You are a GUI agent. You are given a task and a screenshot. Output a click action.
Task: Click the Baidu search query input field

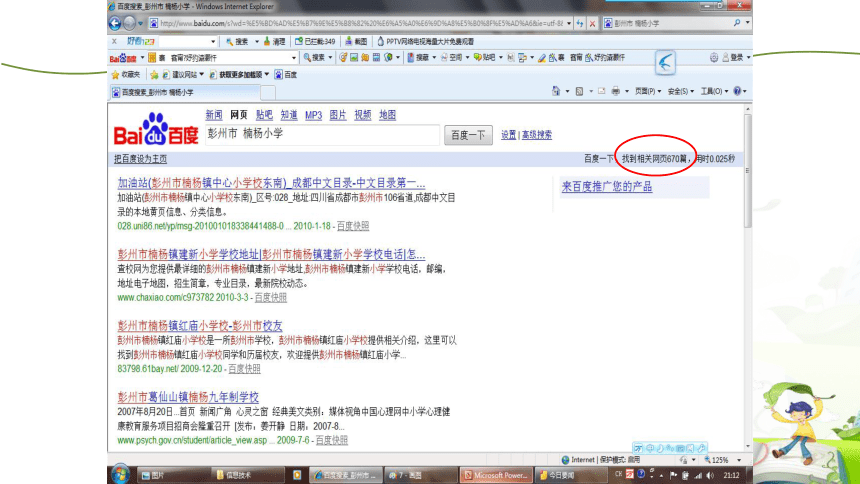pos(322,134)
